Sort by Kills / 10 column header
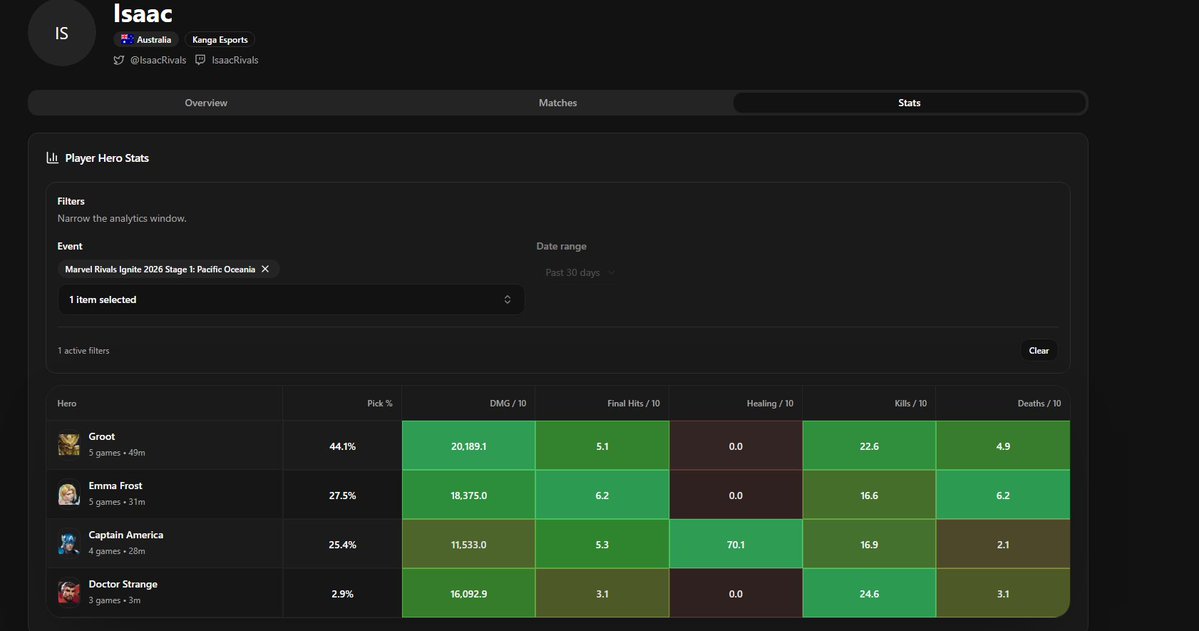The image size is (1199, 631). point(910,403)
